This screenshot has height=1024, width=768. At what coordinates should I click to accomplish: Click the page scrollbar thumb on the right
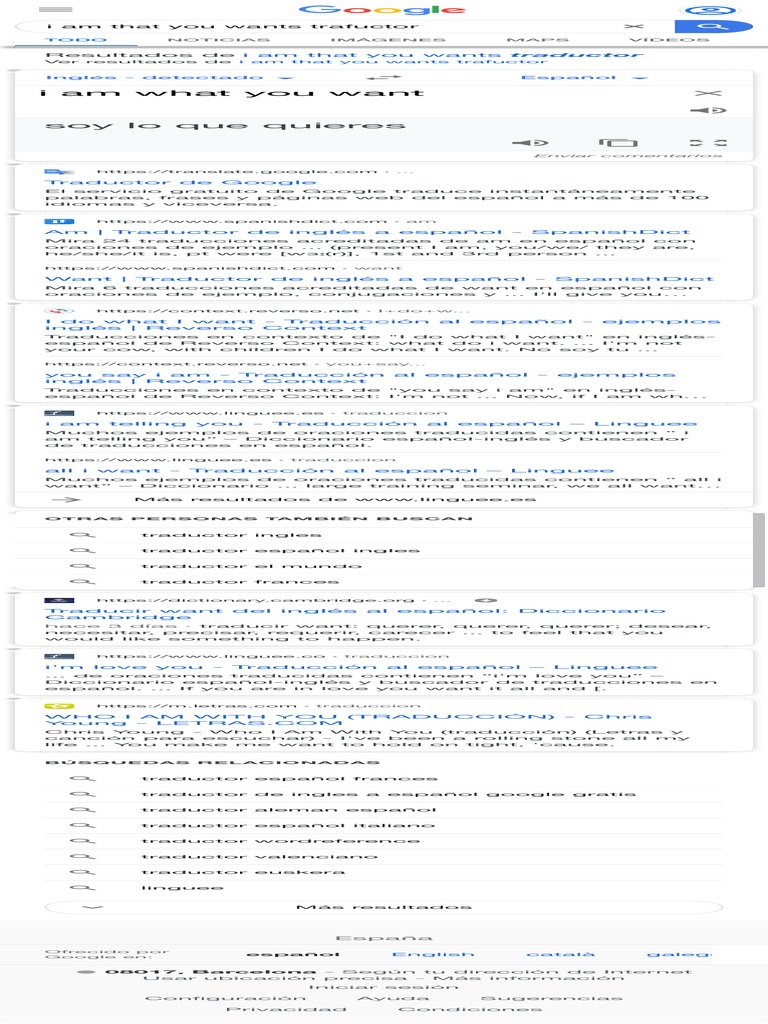point(759,550)
